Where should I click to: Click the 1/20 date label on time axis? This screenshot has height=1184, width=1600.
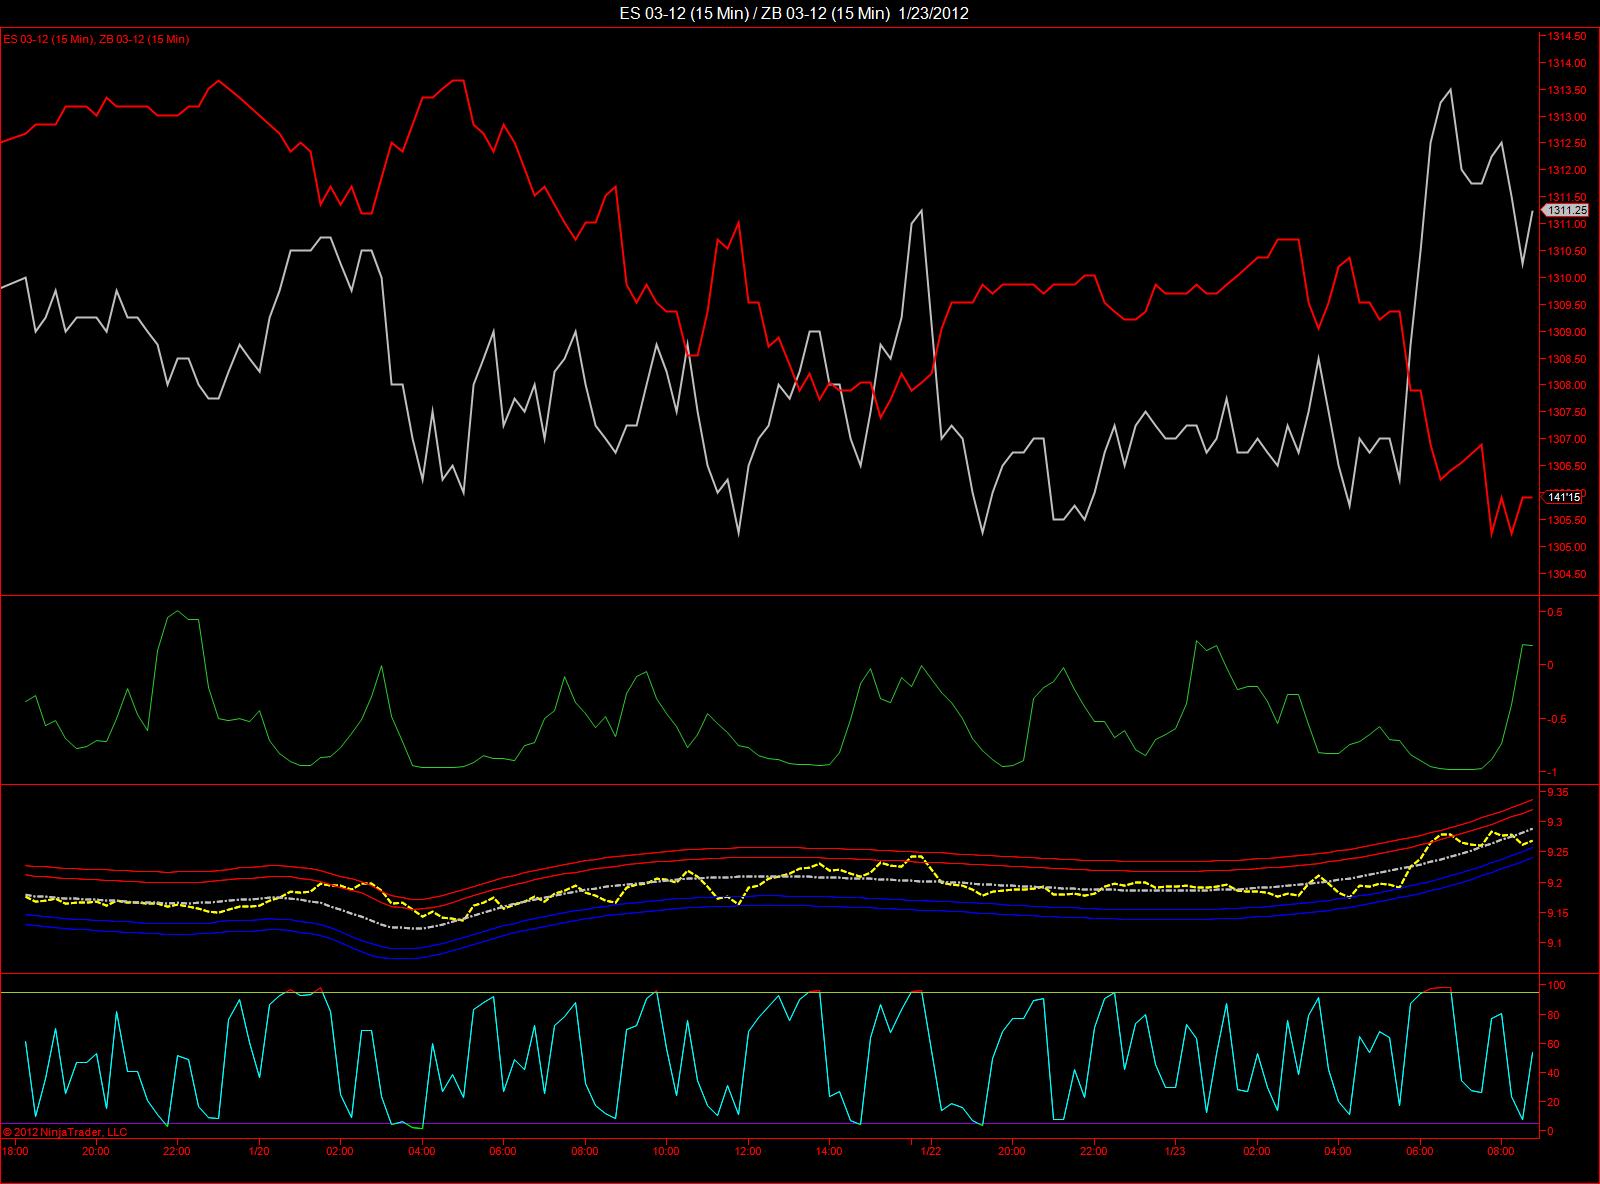[x=259, y=1151]
